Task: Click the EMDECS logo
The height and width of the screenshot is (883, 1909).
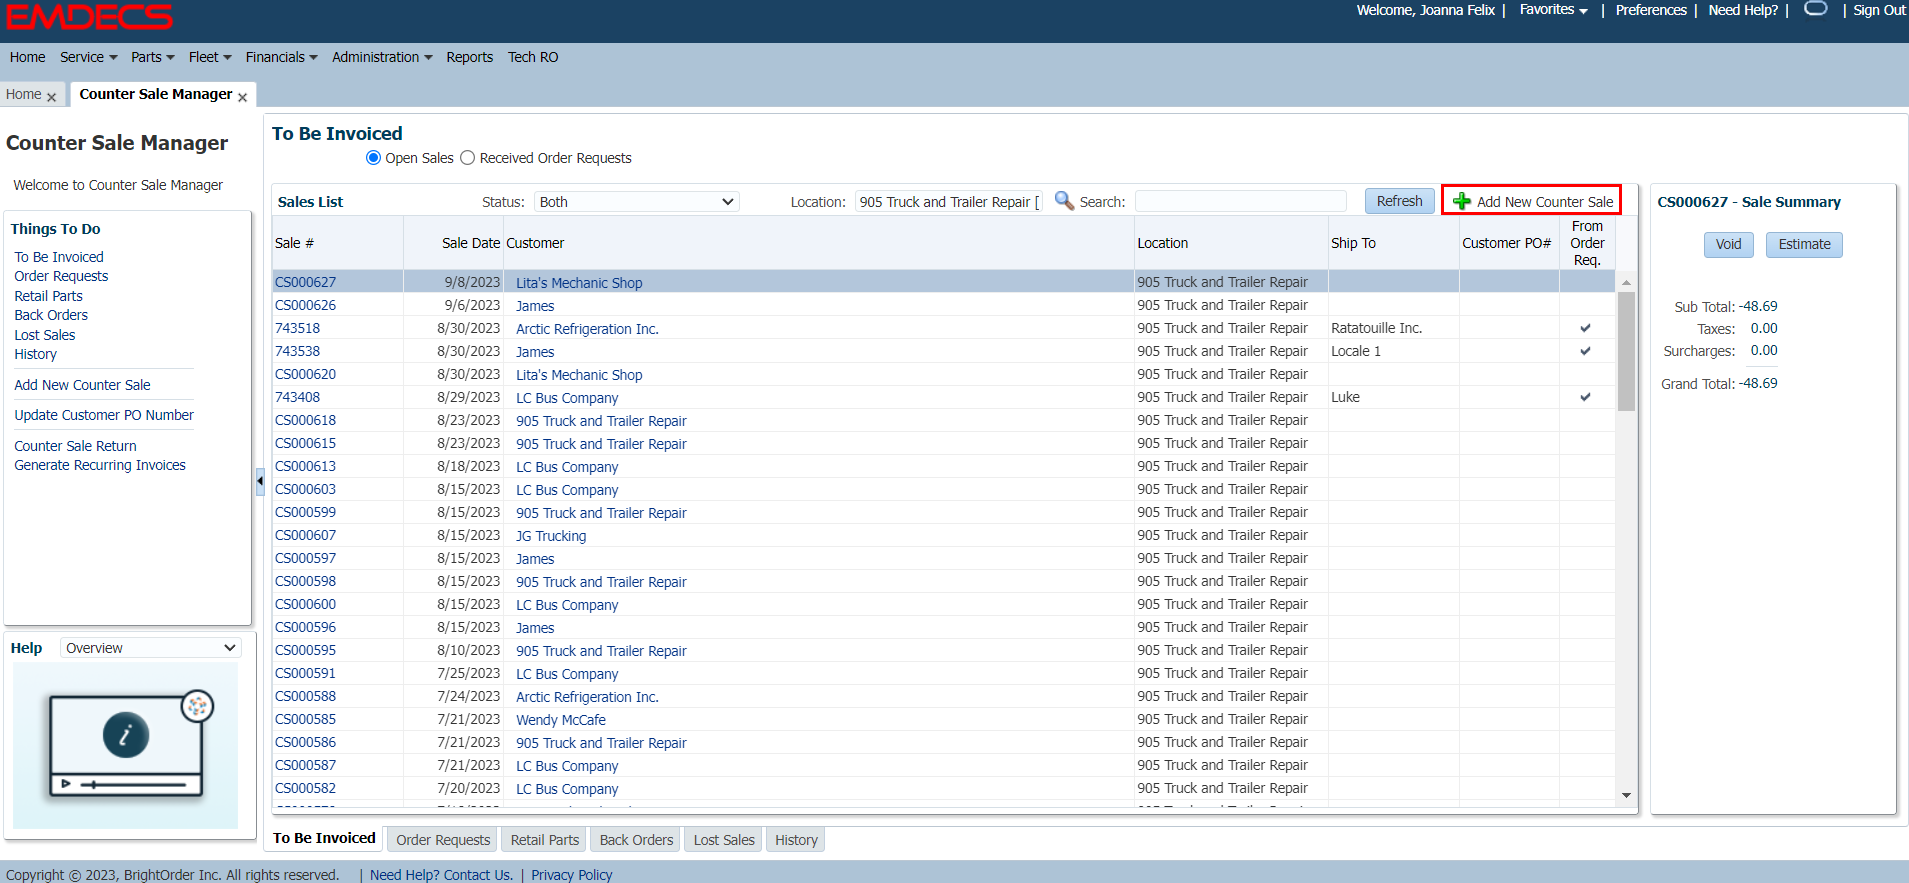Action: [89, 16]
